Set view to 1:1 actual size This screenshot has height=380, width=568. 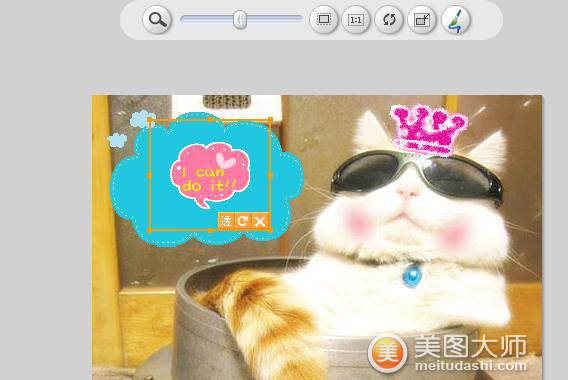point(356,20)
